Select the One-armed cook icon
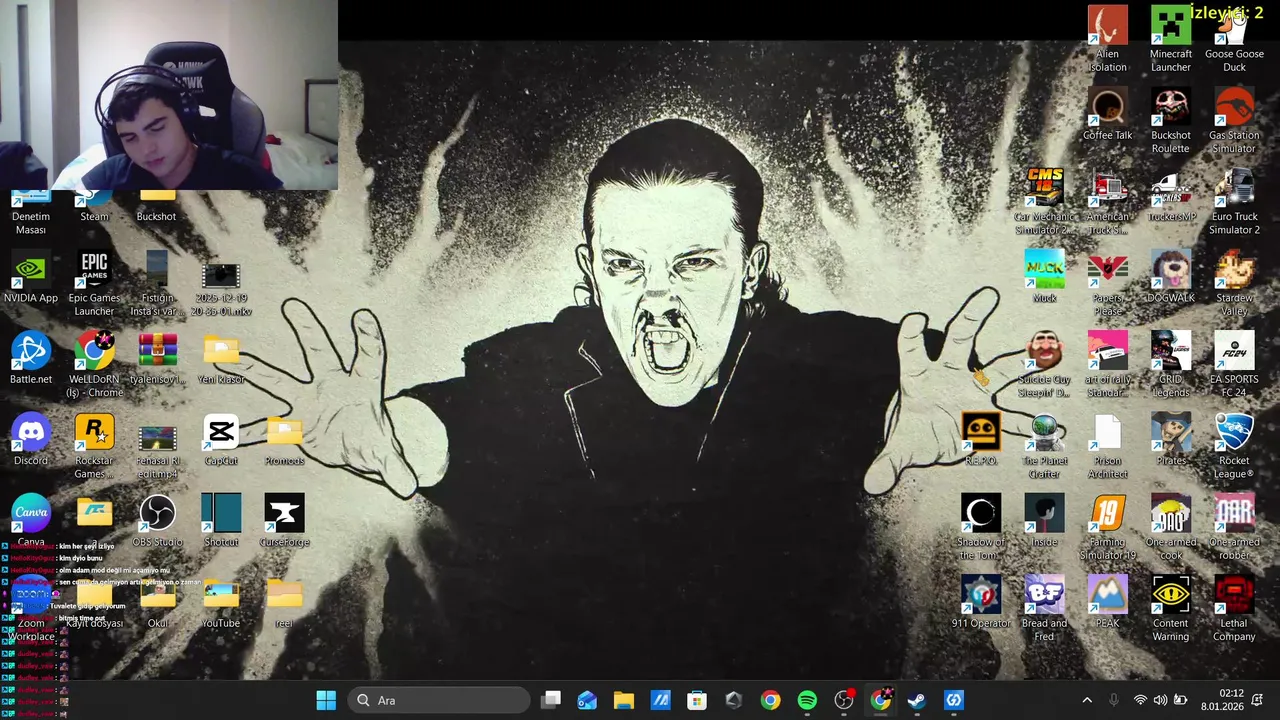The image size is (1280, 720). tap(1170, 527)
